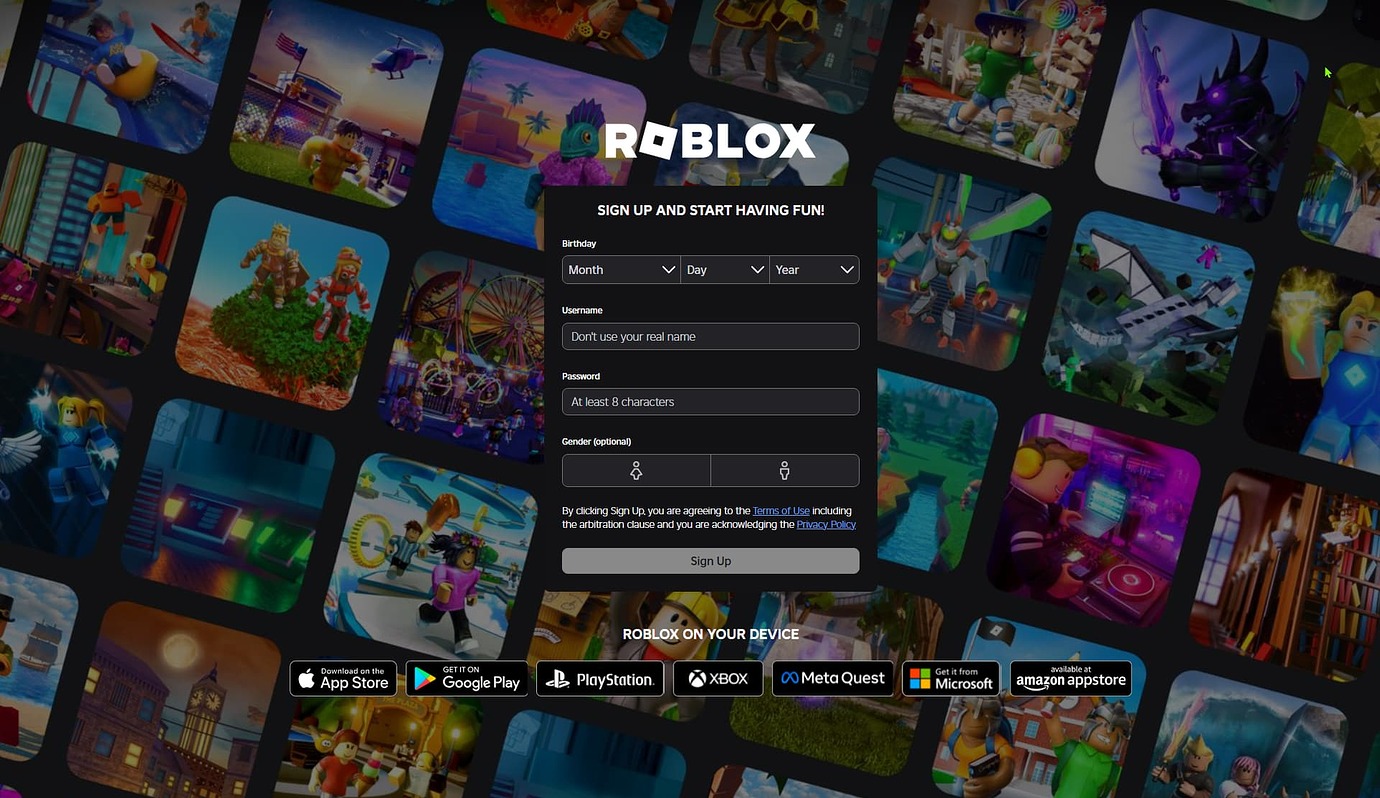Click the Sign Up button
The width and height of the screenshot is (1380, 798).
point(710,561)
